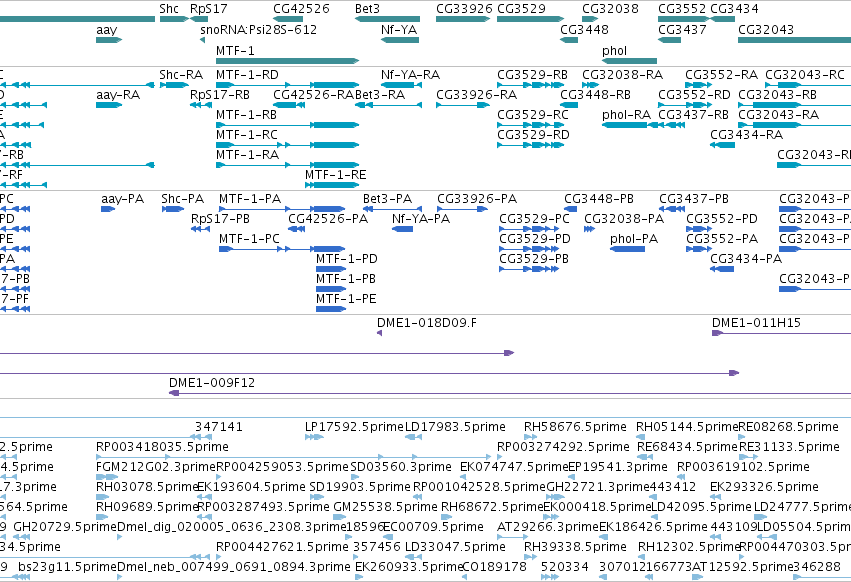This screenshot has height=582, width=851.
Task: Click the MTF-1-RB transcript label
Action: [x=246, y=115]
